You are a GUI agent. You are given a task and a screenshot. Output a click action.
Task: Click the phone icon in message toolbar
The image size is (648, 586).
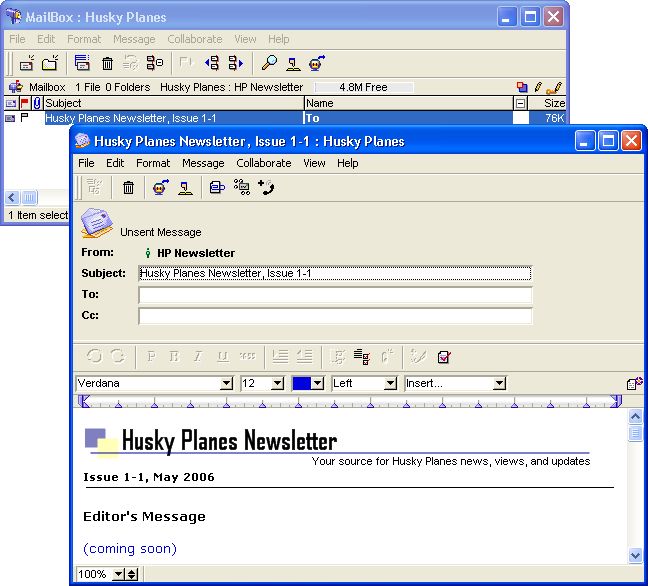tap(266, 187)
